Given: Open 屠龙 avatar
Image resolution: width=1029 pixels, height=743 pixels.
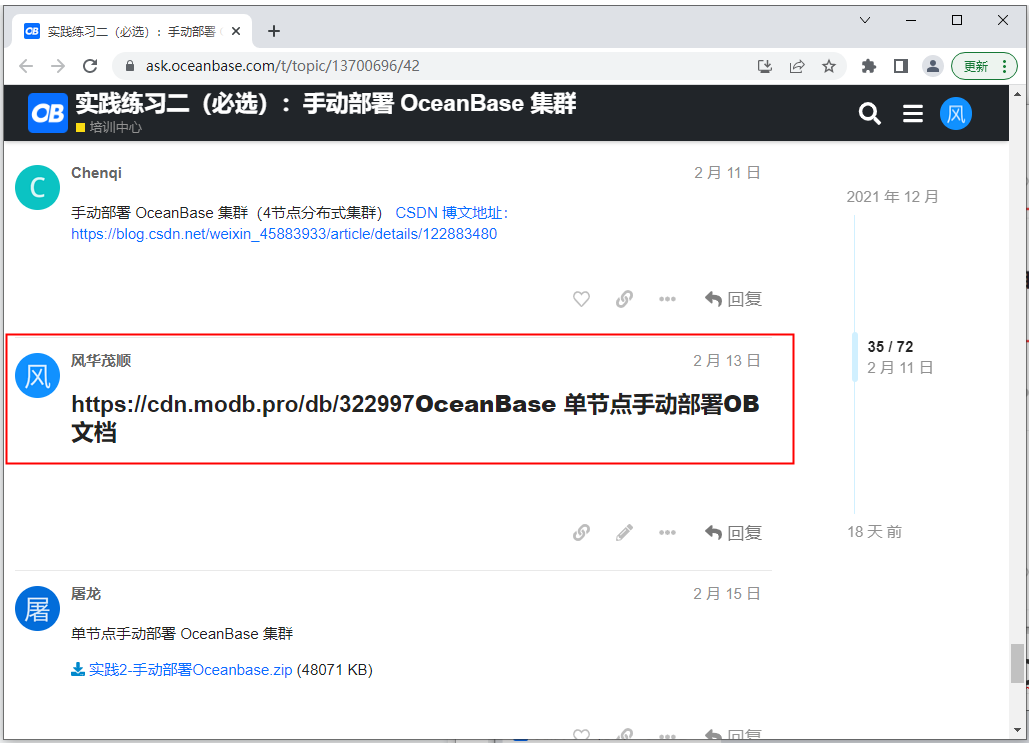Looking at the screenshot, I should click(37, 608).
